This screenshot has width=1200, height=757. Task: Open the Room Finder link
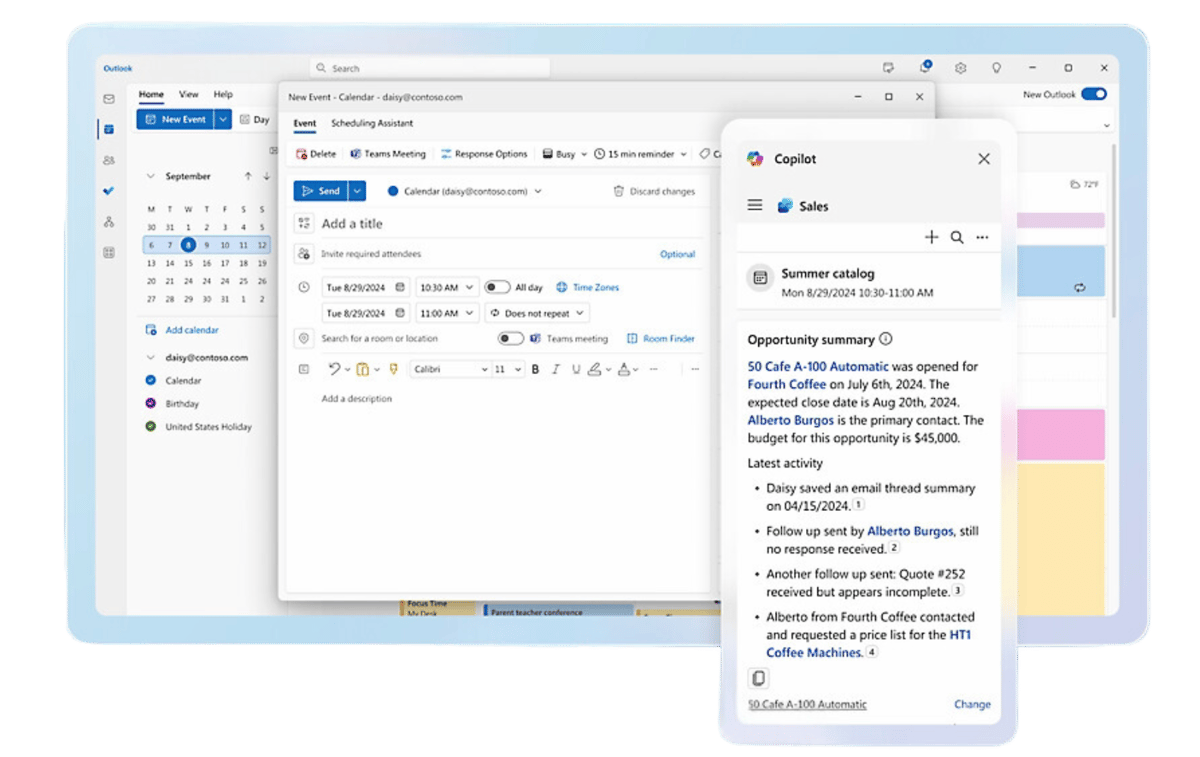pos(661,338)
